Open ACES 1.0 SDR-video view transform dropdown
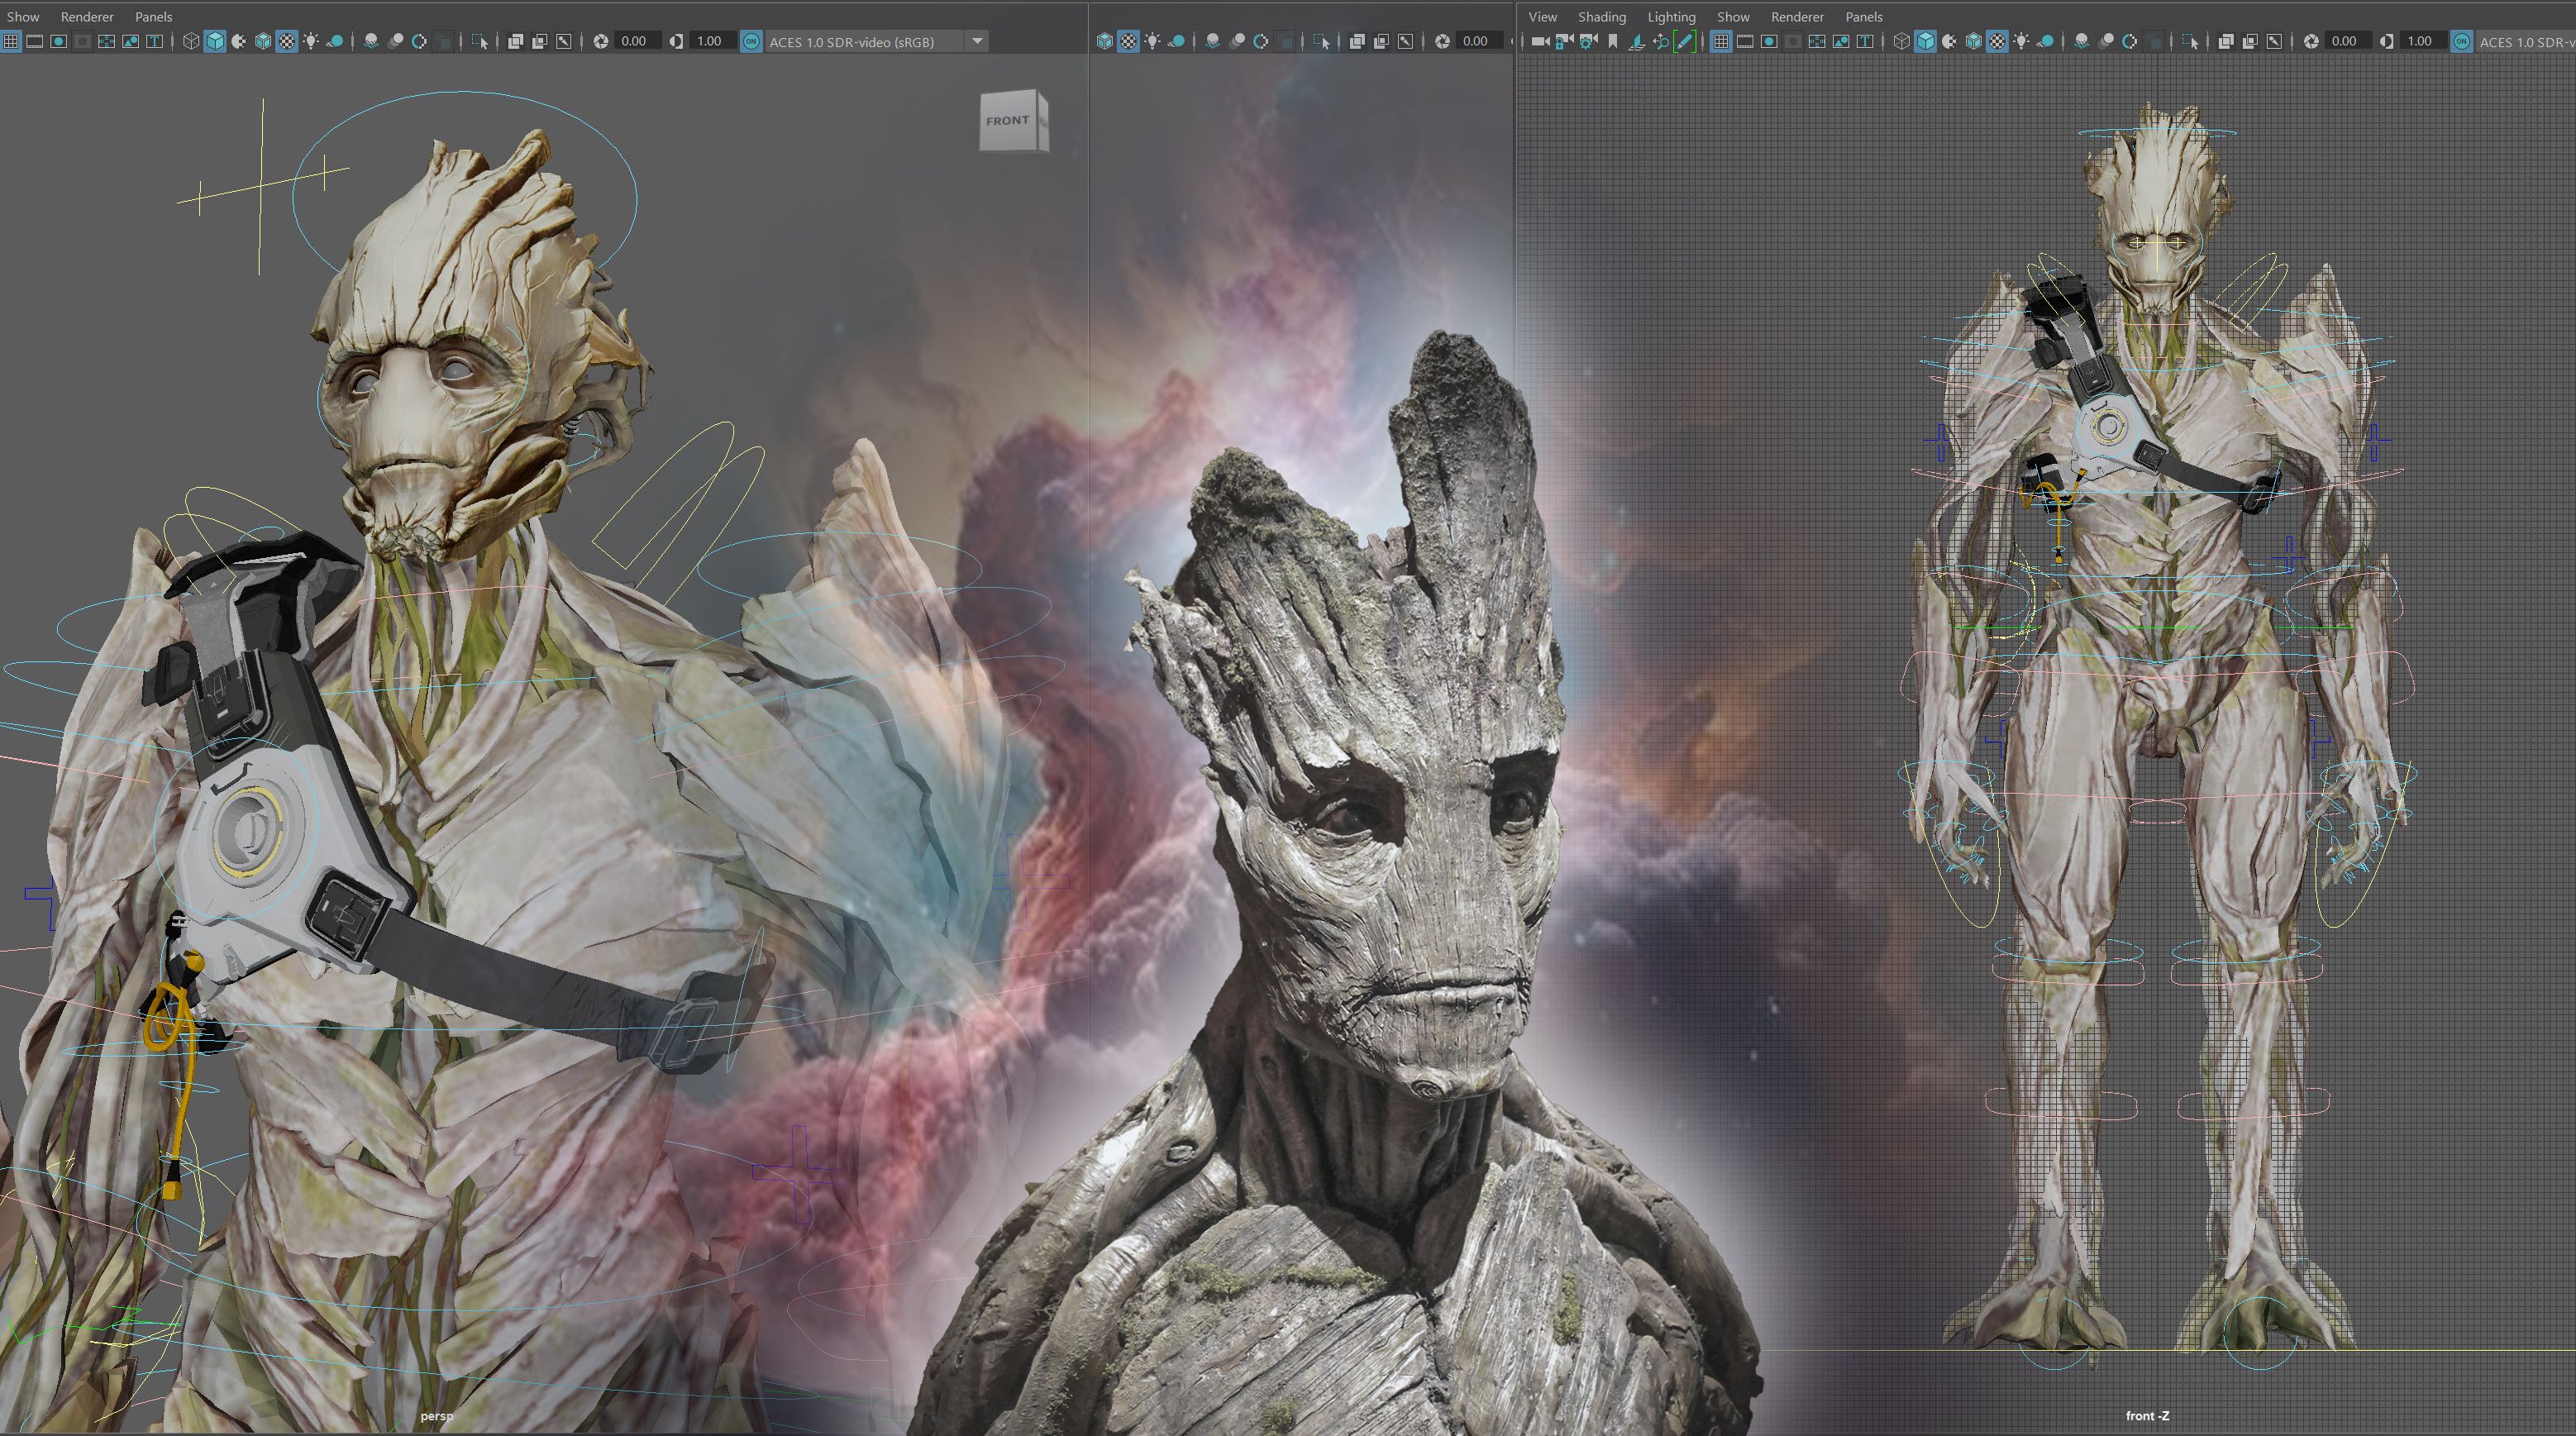This screenshot has width=2576, height=1436. (878, 41)
